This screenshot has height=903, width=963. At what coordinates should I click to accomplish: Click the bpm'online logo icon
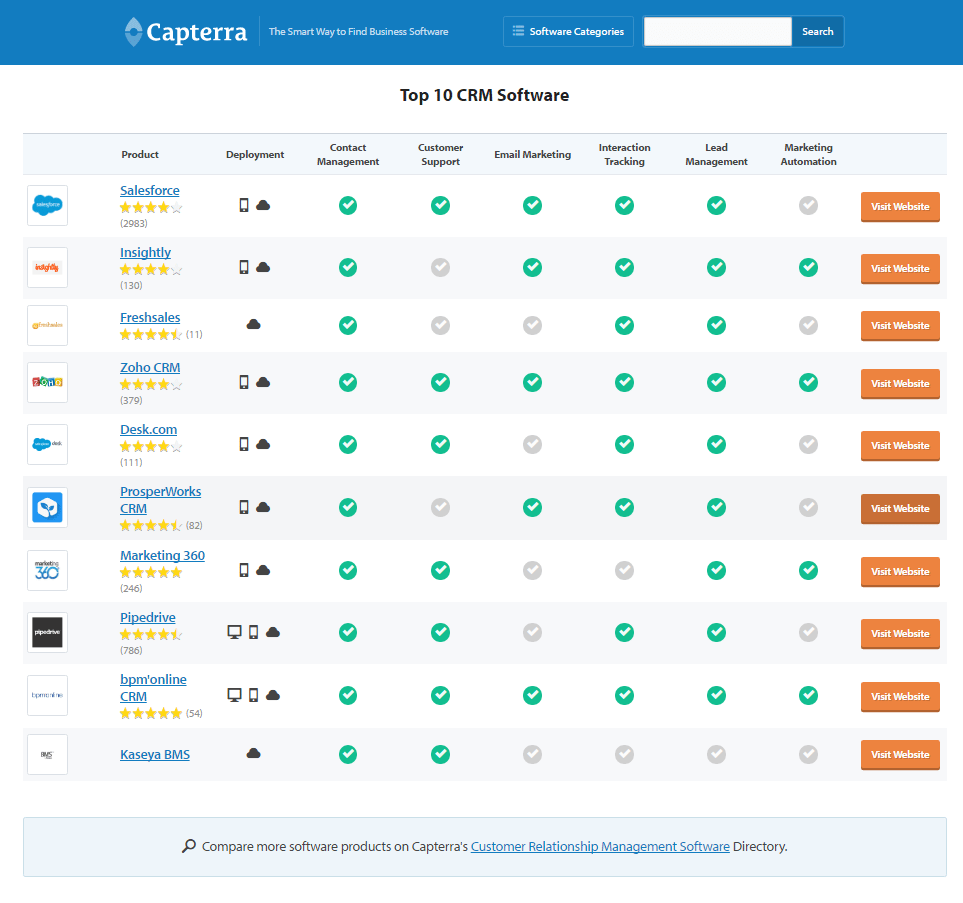(x=47, y=695)
